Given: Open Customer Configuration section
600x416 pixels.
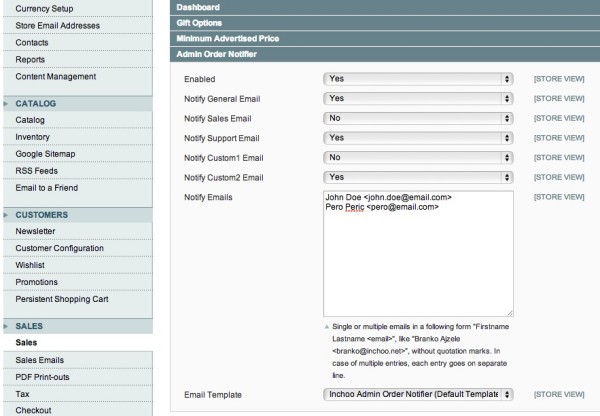Looking at the screenshot, I should 60,248.
